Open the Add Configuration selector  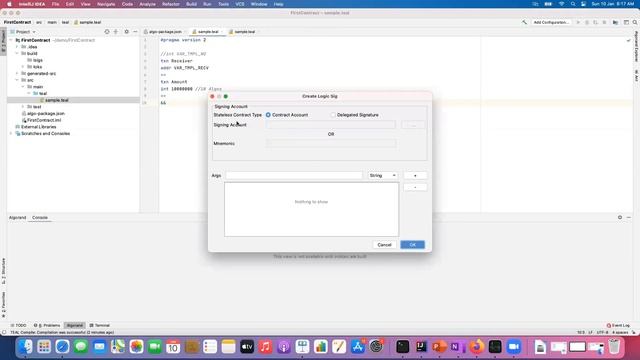coord(551,22)
